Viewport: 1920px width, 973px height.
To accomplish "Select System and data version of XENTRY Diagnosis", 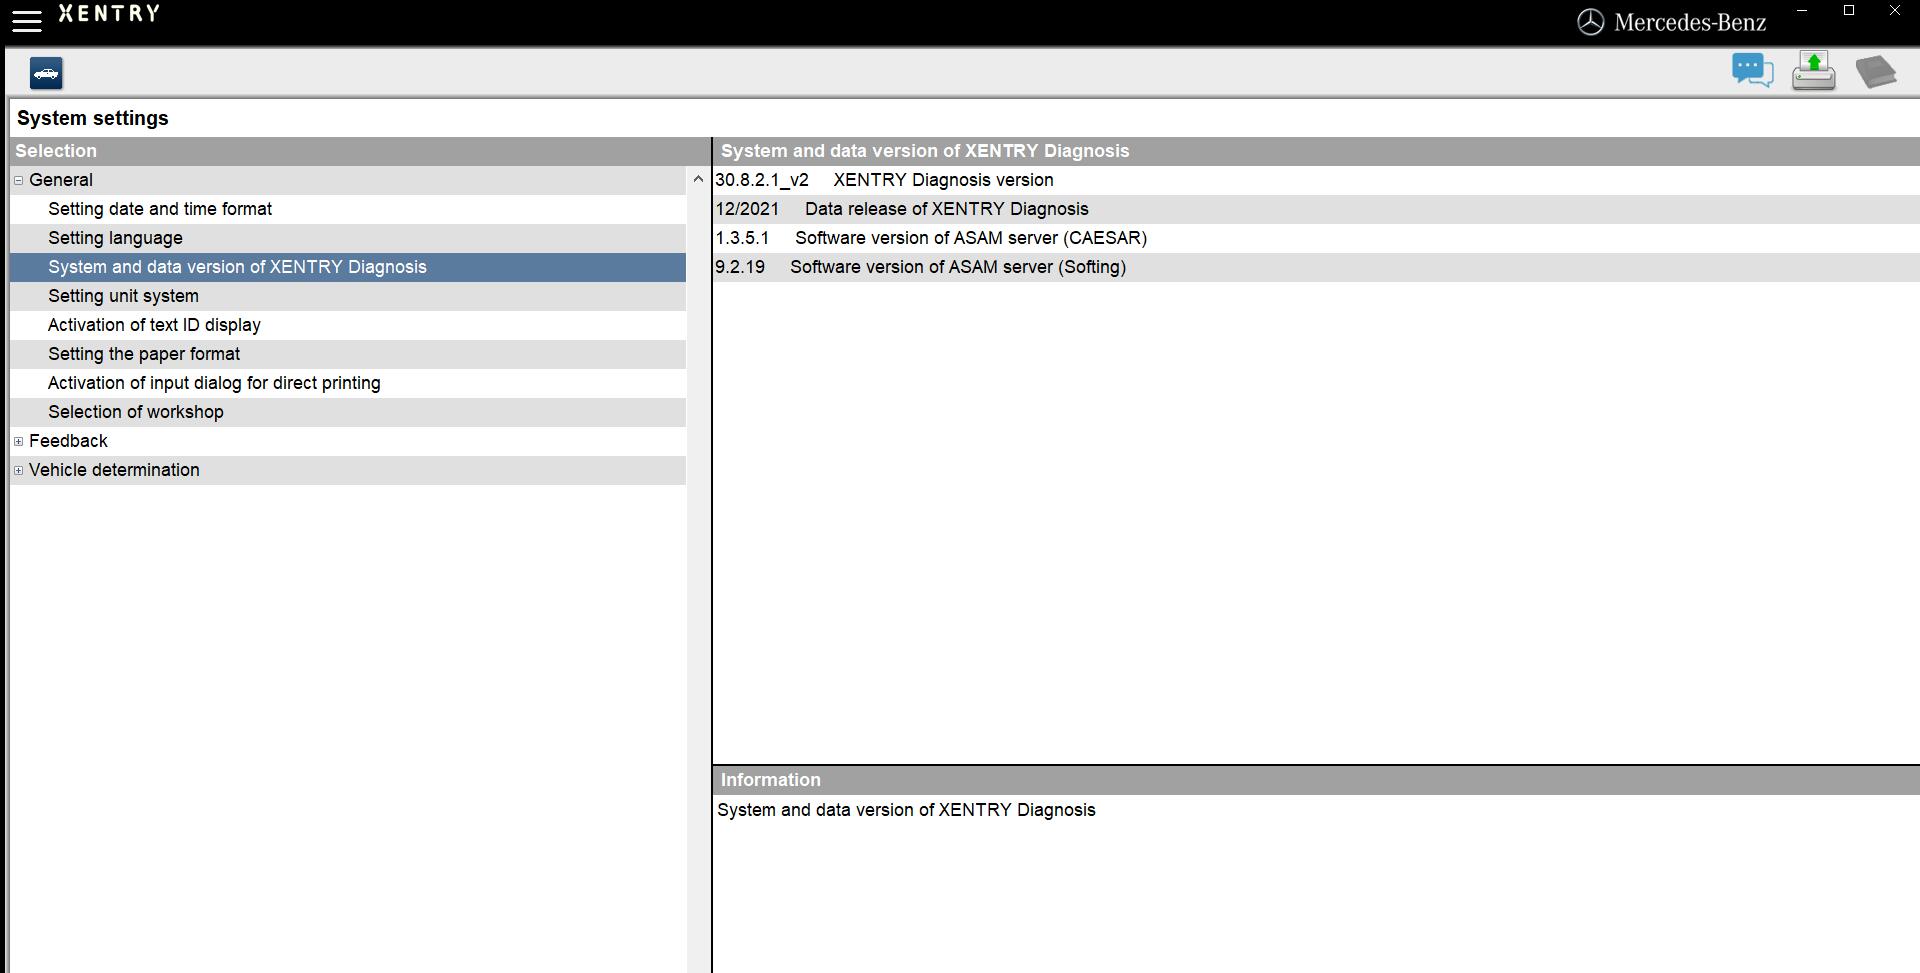I will [348, 267].
